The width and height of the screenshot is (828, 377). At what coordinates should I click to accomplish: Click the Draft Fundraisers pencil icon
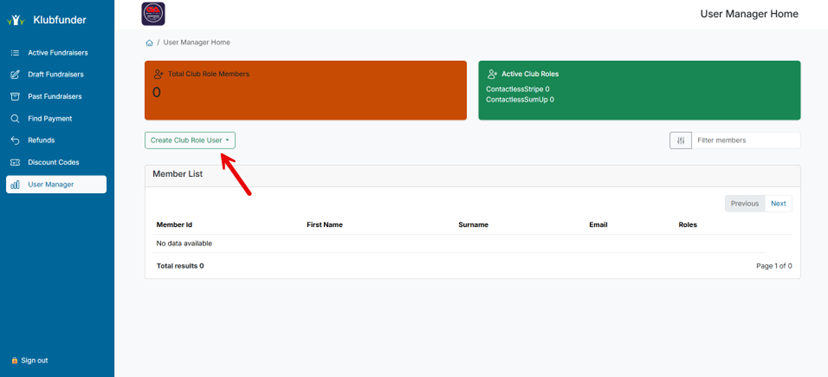click(15, 74)
